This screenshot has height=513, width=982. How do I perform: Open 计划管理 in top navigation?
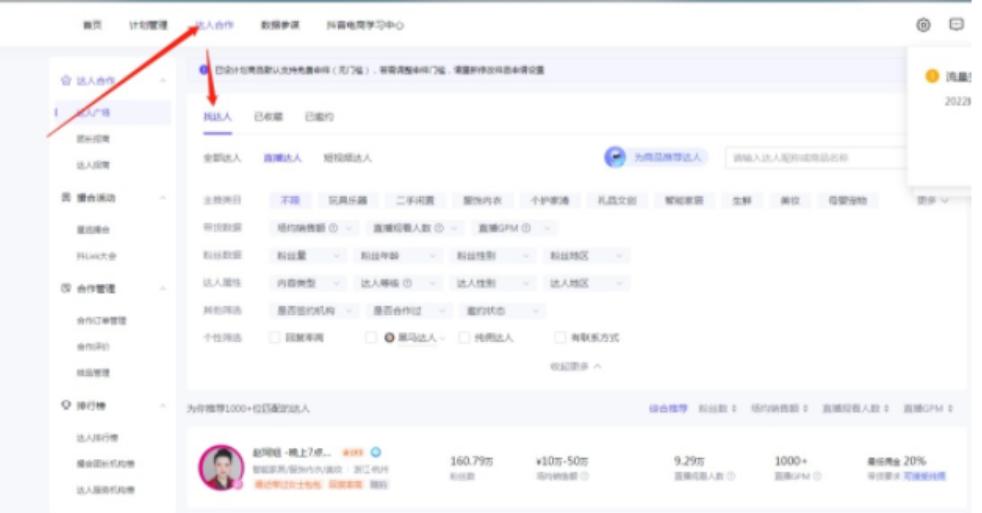(x=148, y=25)
